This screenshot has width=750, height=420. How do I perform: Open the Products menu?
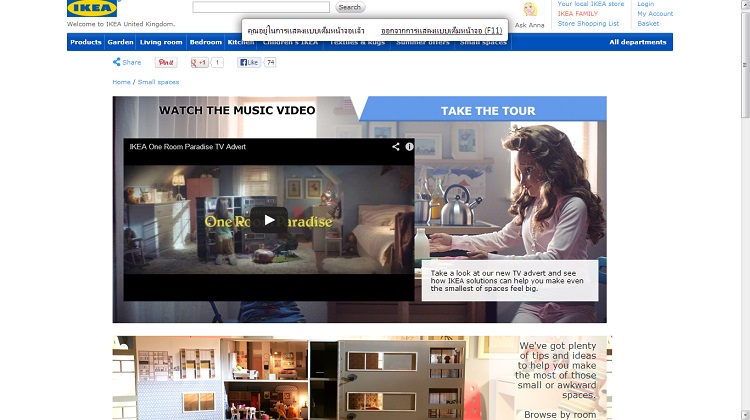86,42
